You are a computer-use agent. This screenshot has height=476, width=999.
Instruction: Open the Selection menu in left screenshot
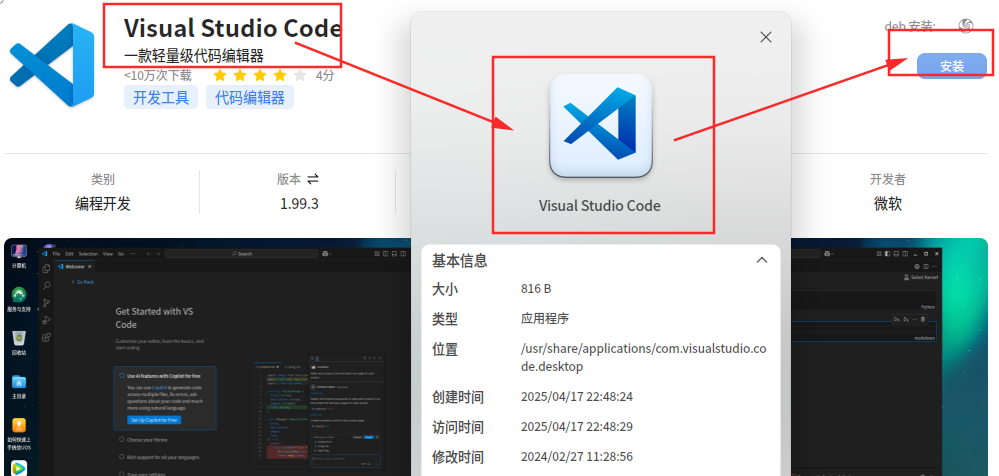tap(88, 254)
